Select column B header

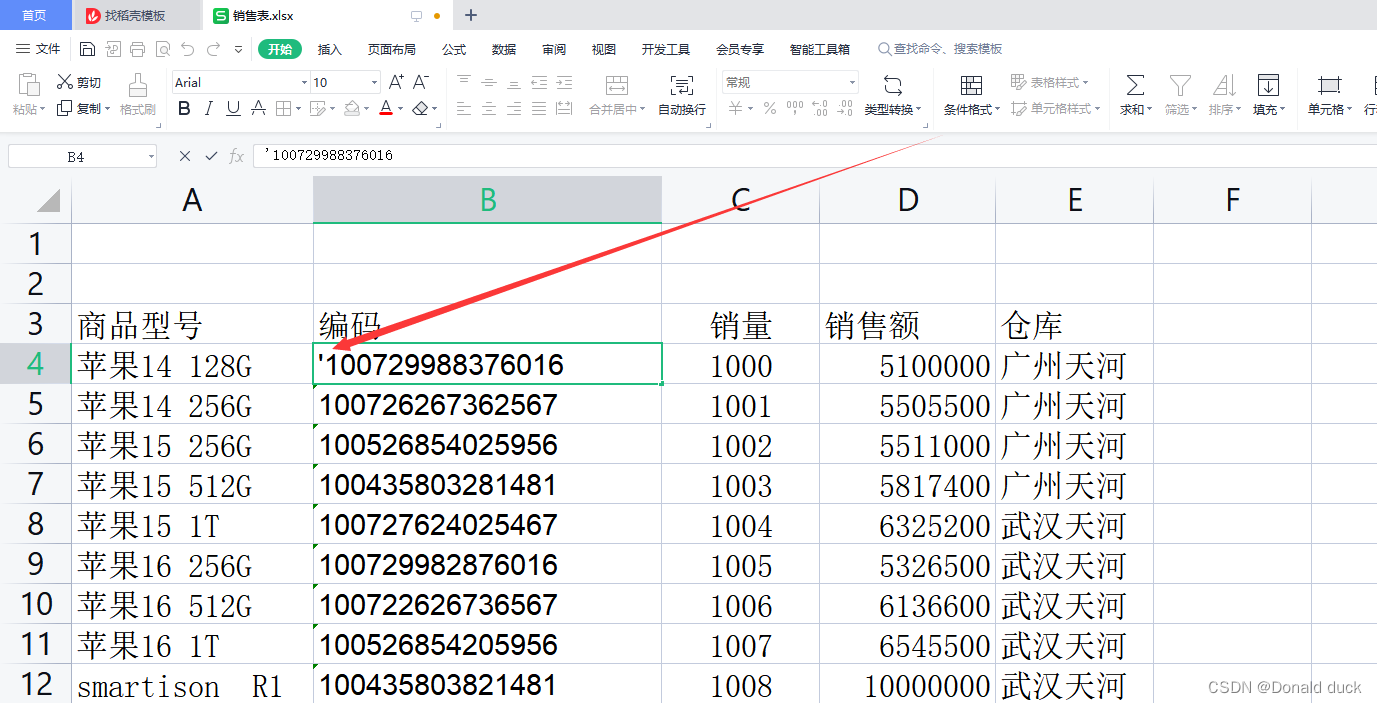(x=488, y=200)
